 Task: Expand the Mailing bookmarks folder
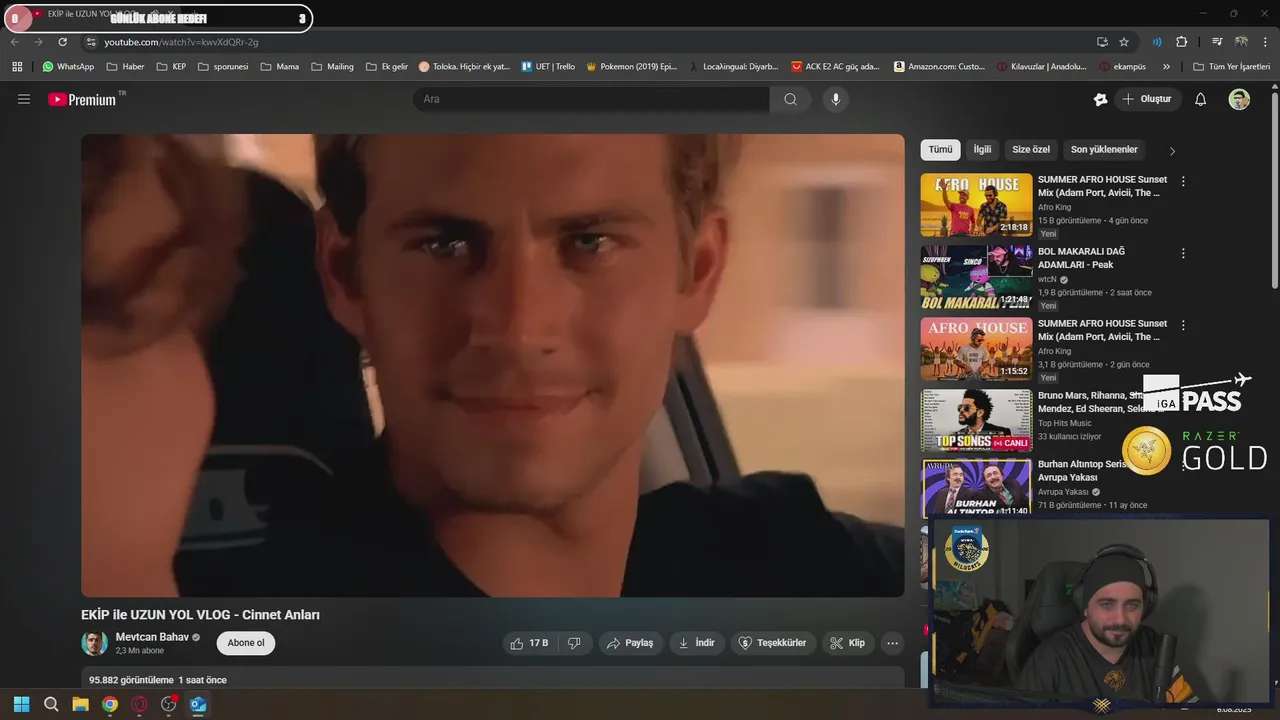[332, 67]
